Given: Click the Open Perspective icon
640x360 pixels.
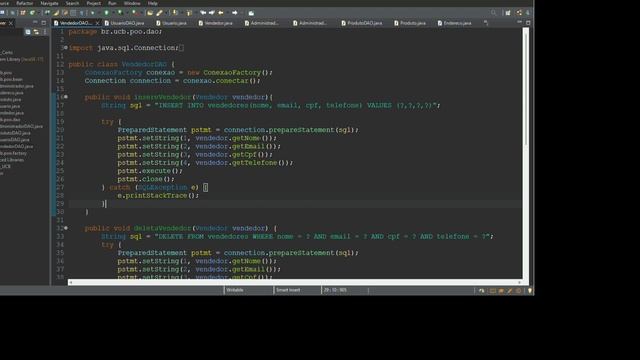Looking at the screenshot, I should click(508, 13).
